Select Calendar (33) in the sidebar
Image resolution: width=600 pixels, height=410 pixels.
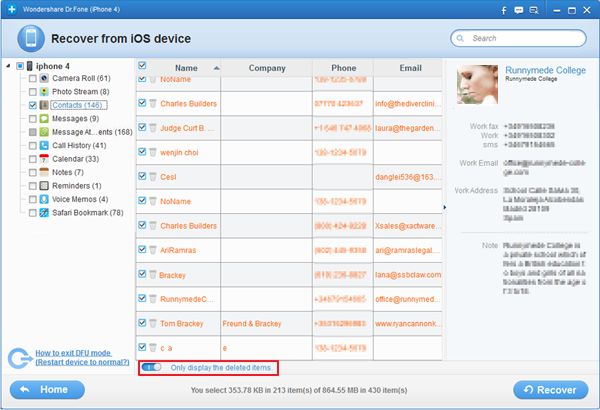75,159
